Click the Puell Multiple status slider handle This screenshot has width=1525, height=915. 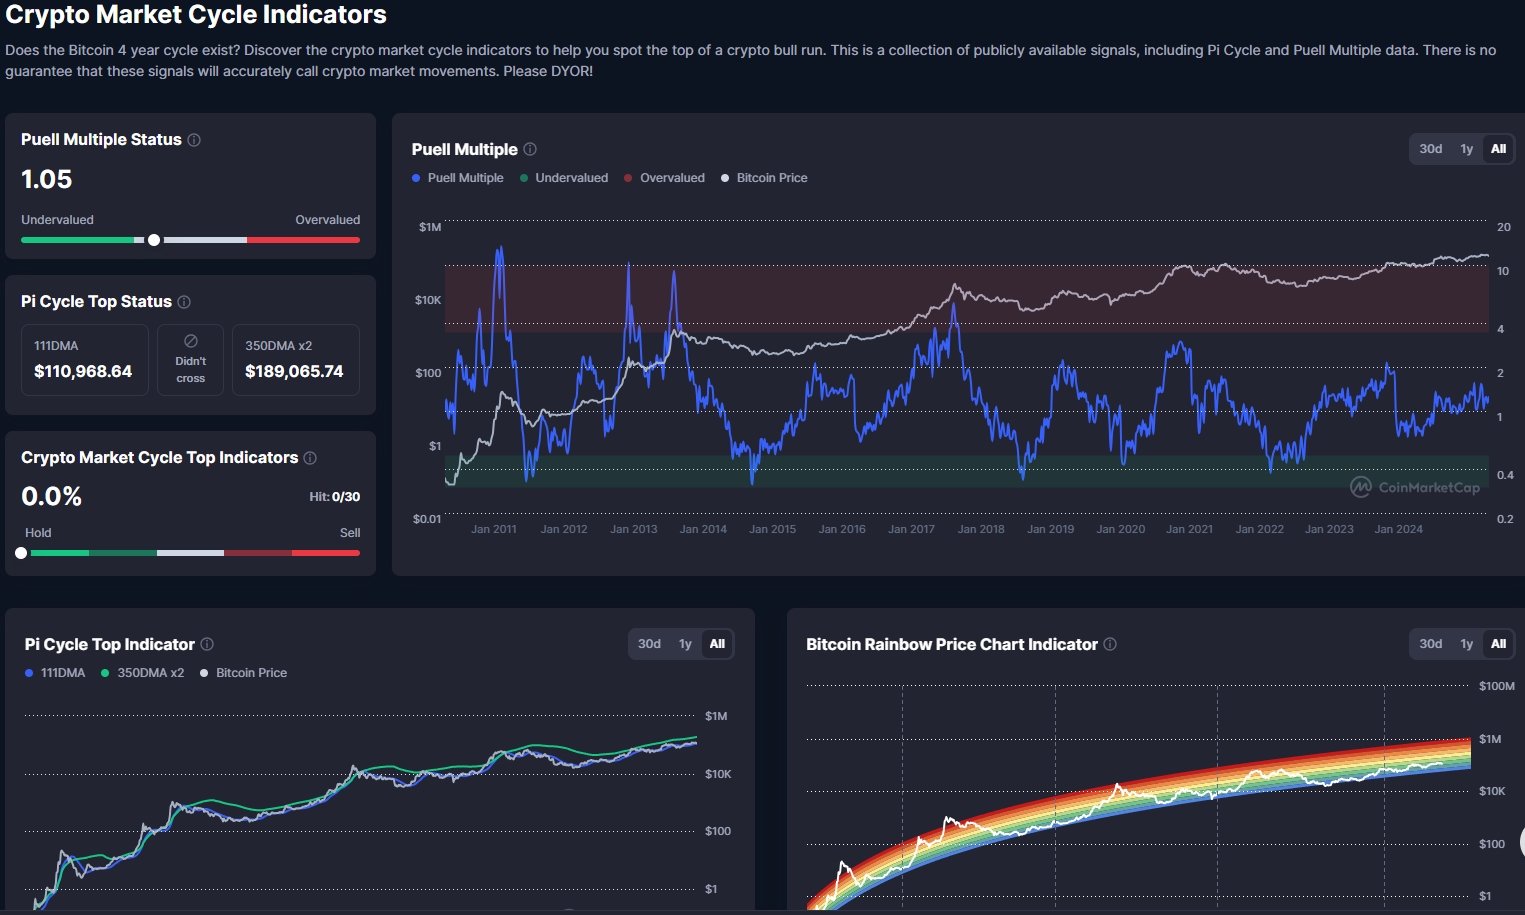154,240
